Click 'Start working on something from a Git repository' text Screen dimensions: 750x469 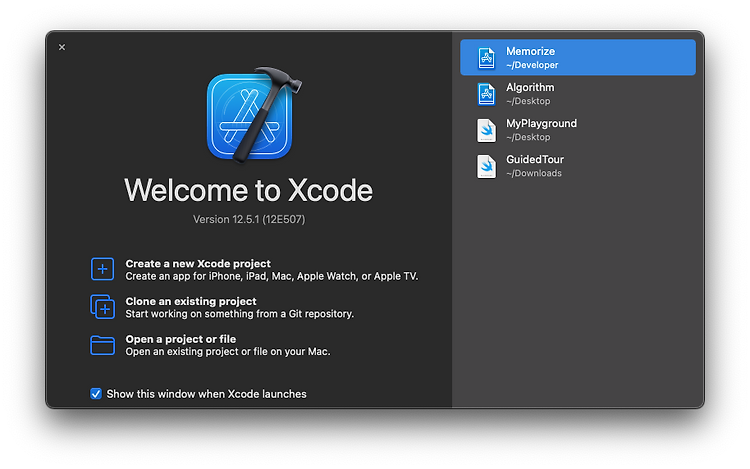click(240, 314)
